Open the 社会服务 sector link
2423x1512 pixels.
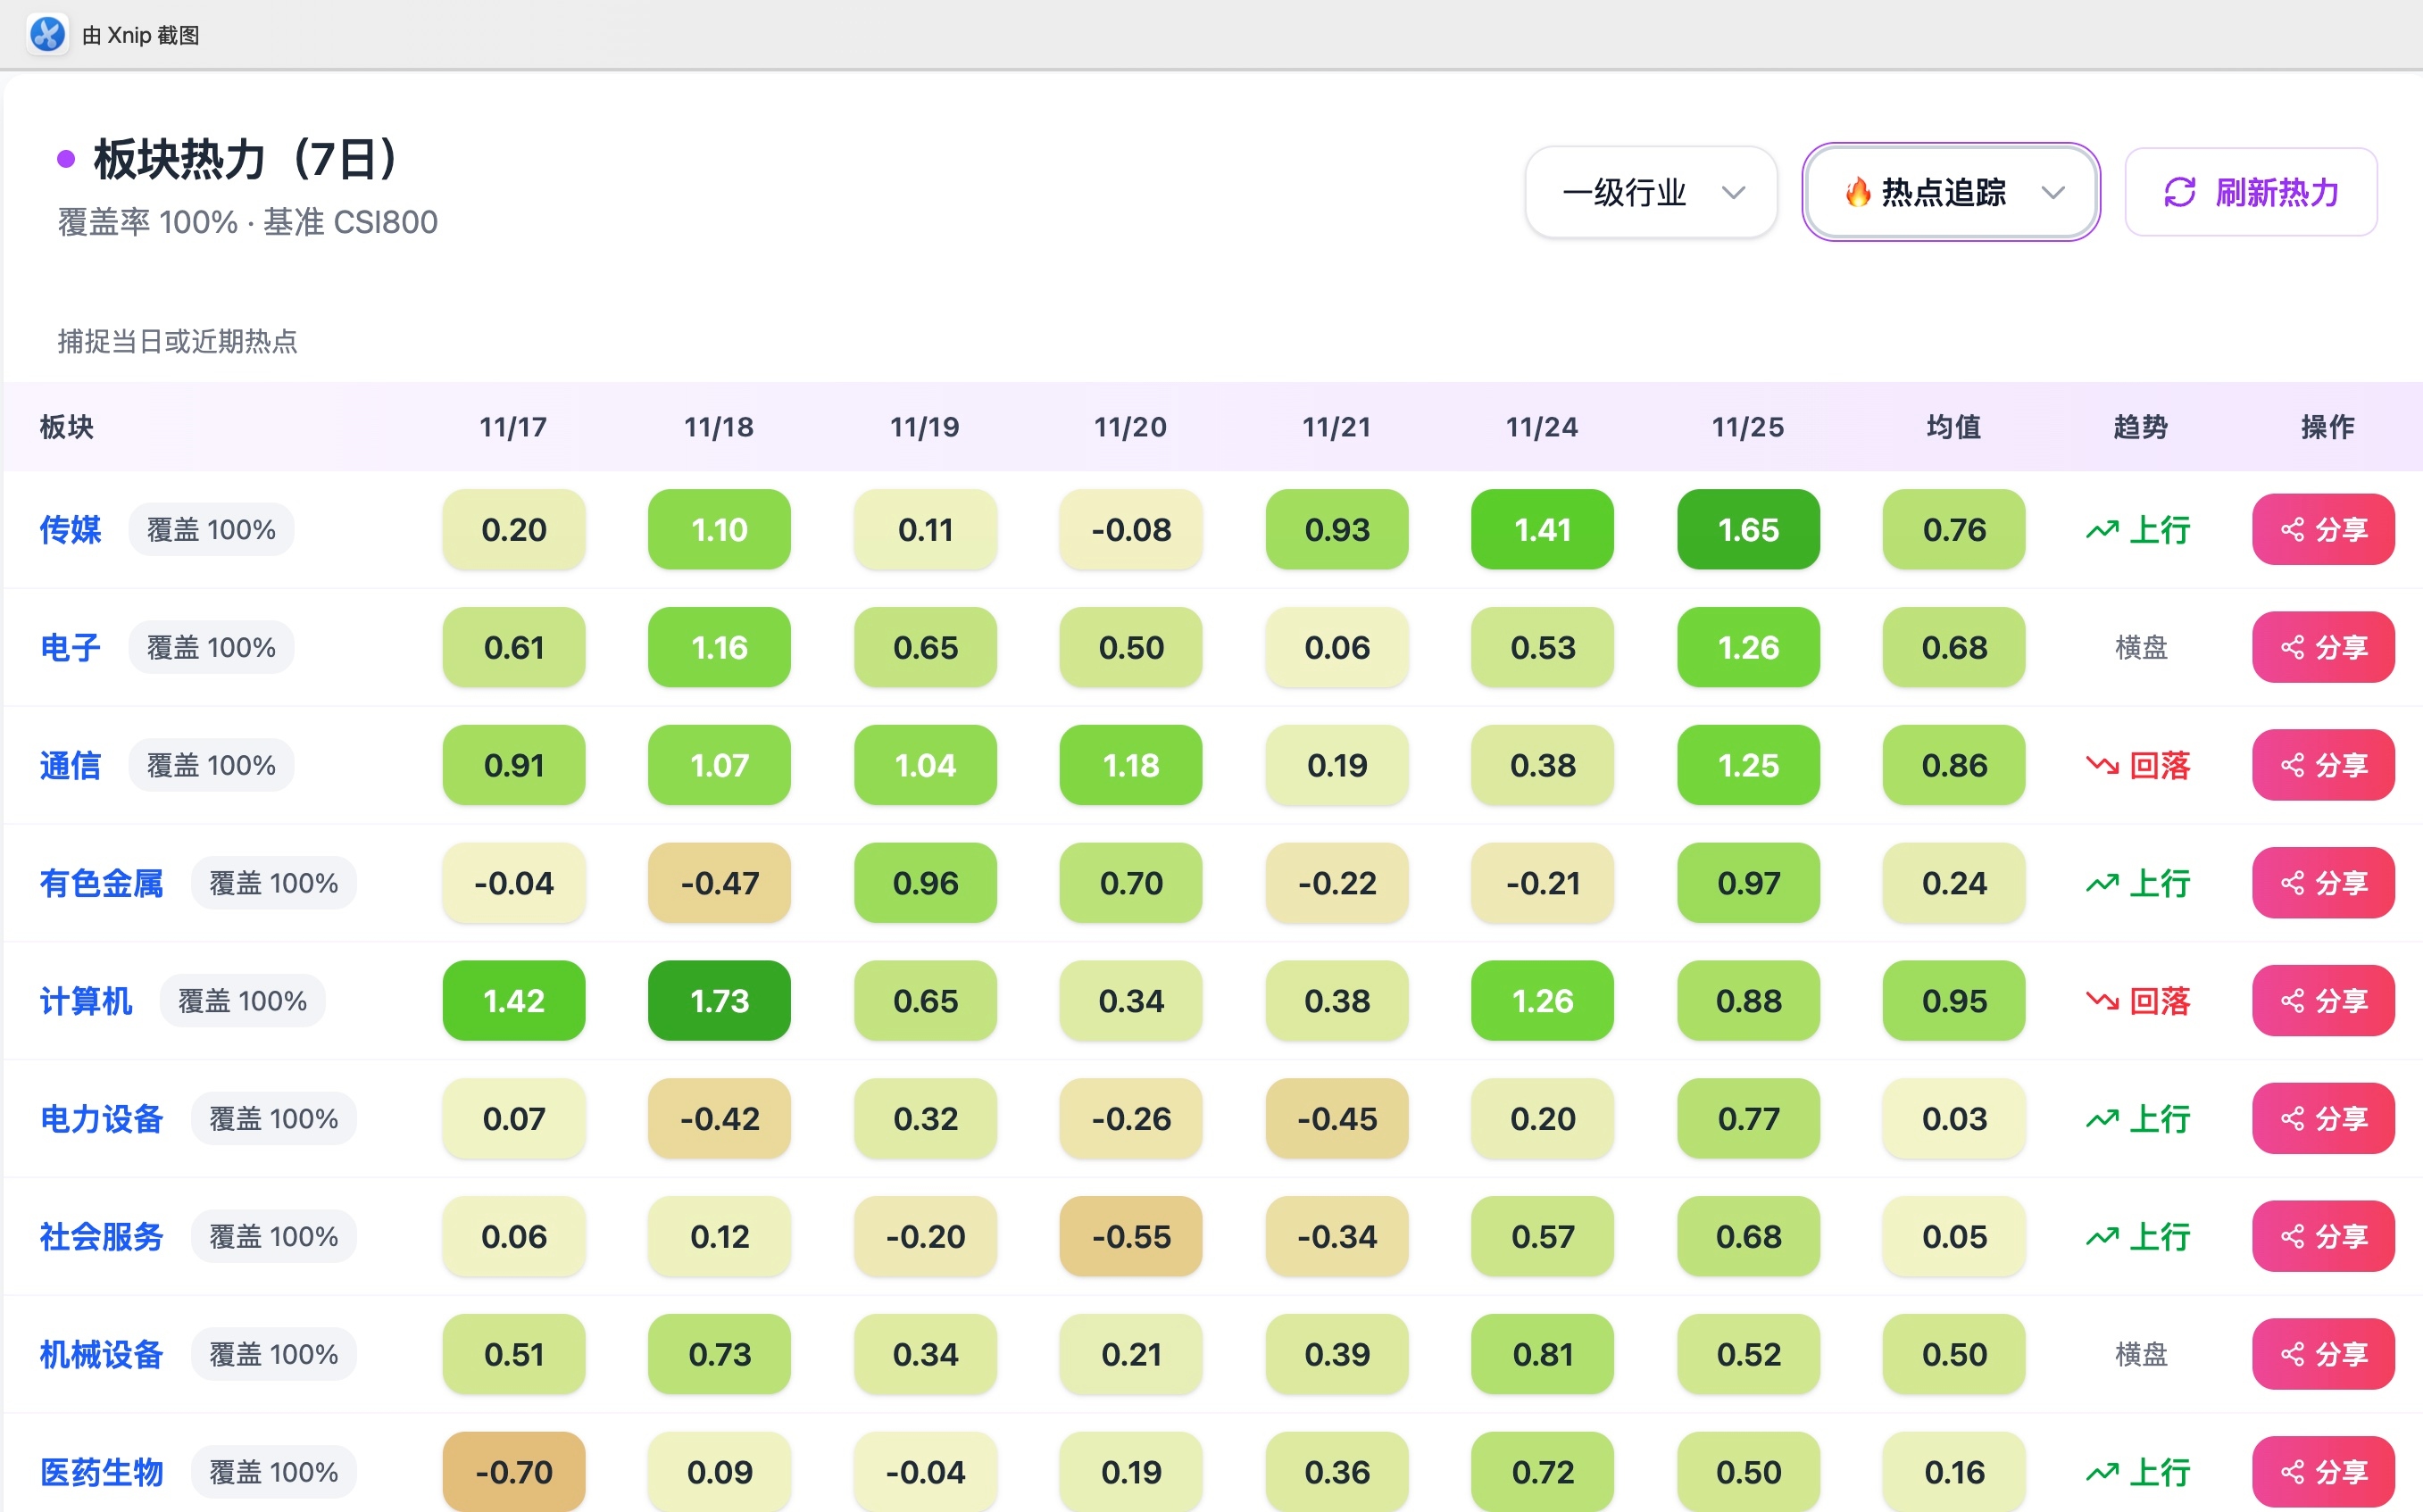[101, 1237]
